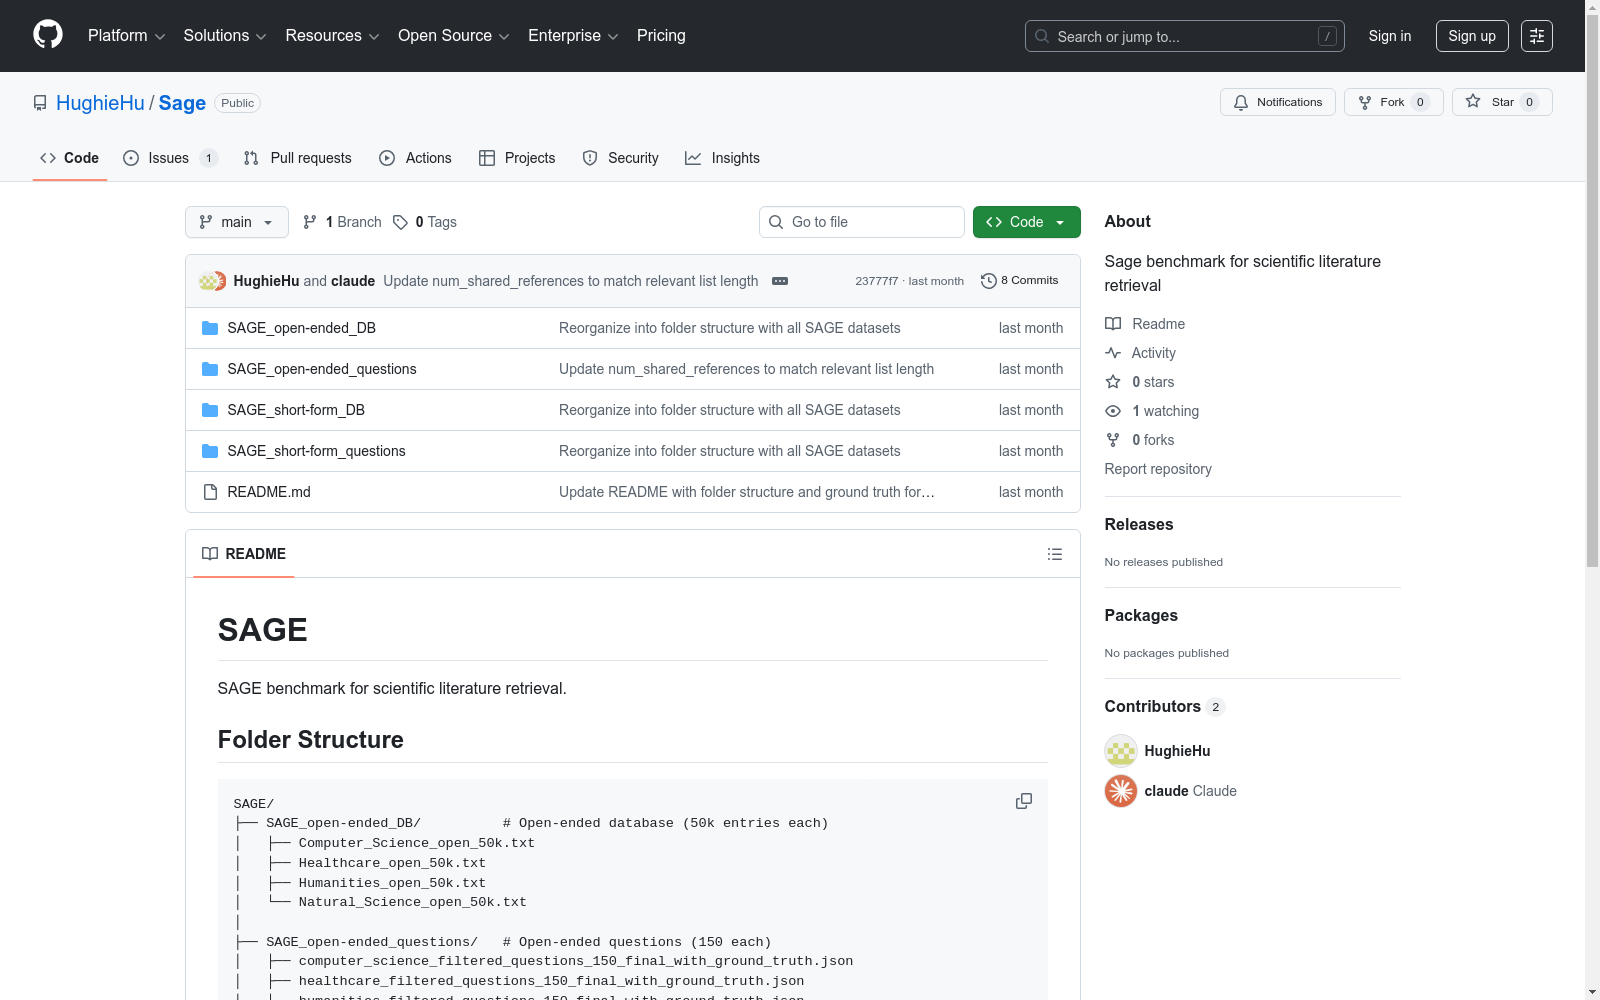The height and width of the screenshot is (1000, 1600).
Task: Open the Pull requests tab
Action: point(298,158)
